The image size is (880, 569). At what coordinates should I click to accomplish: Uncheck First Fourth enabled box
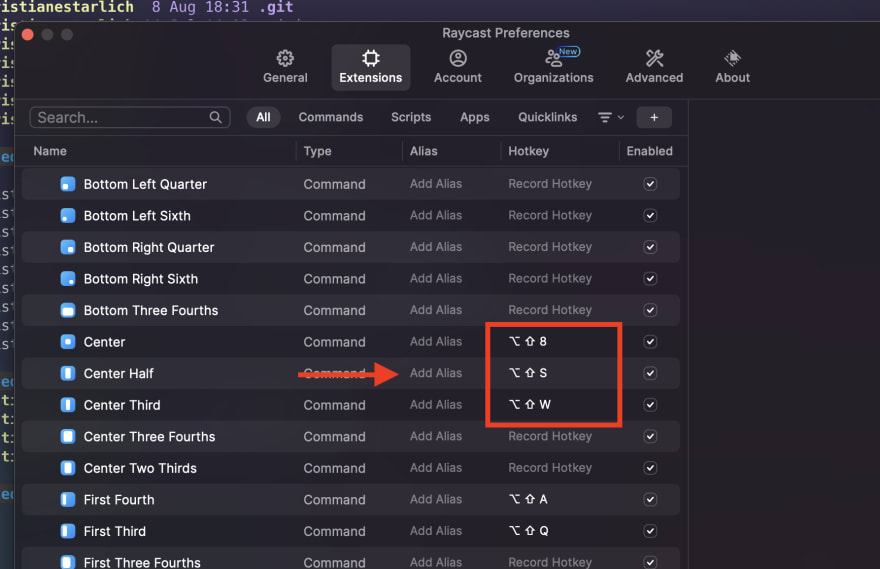coord(650,499)
